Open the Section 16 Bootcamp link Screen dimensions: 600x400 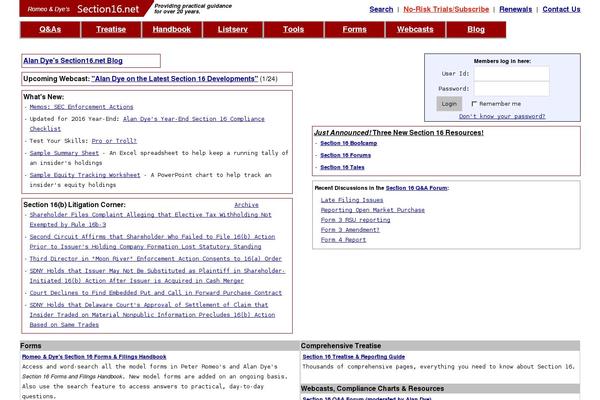pyautogui.click(x=349, y=143)
